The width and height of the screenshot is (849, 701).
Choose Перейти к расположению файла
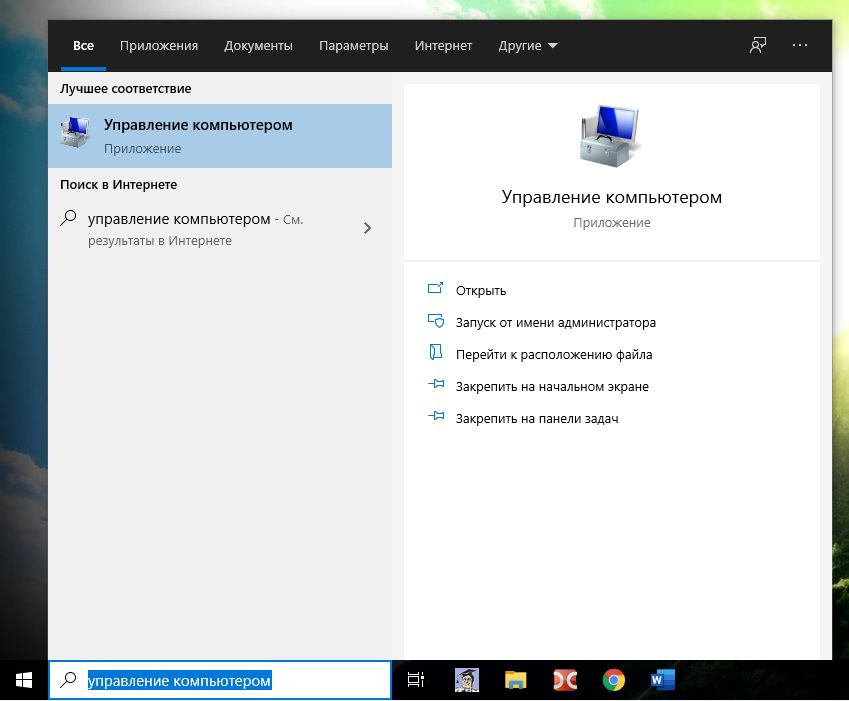pos(554,355)
